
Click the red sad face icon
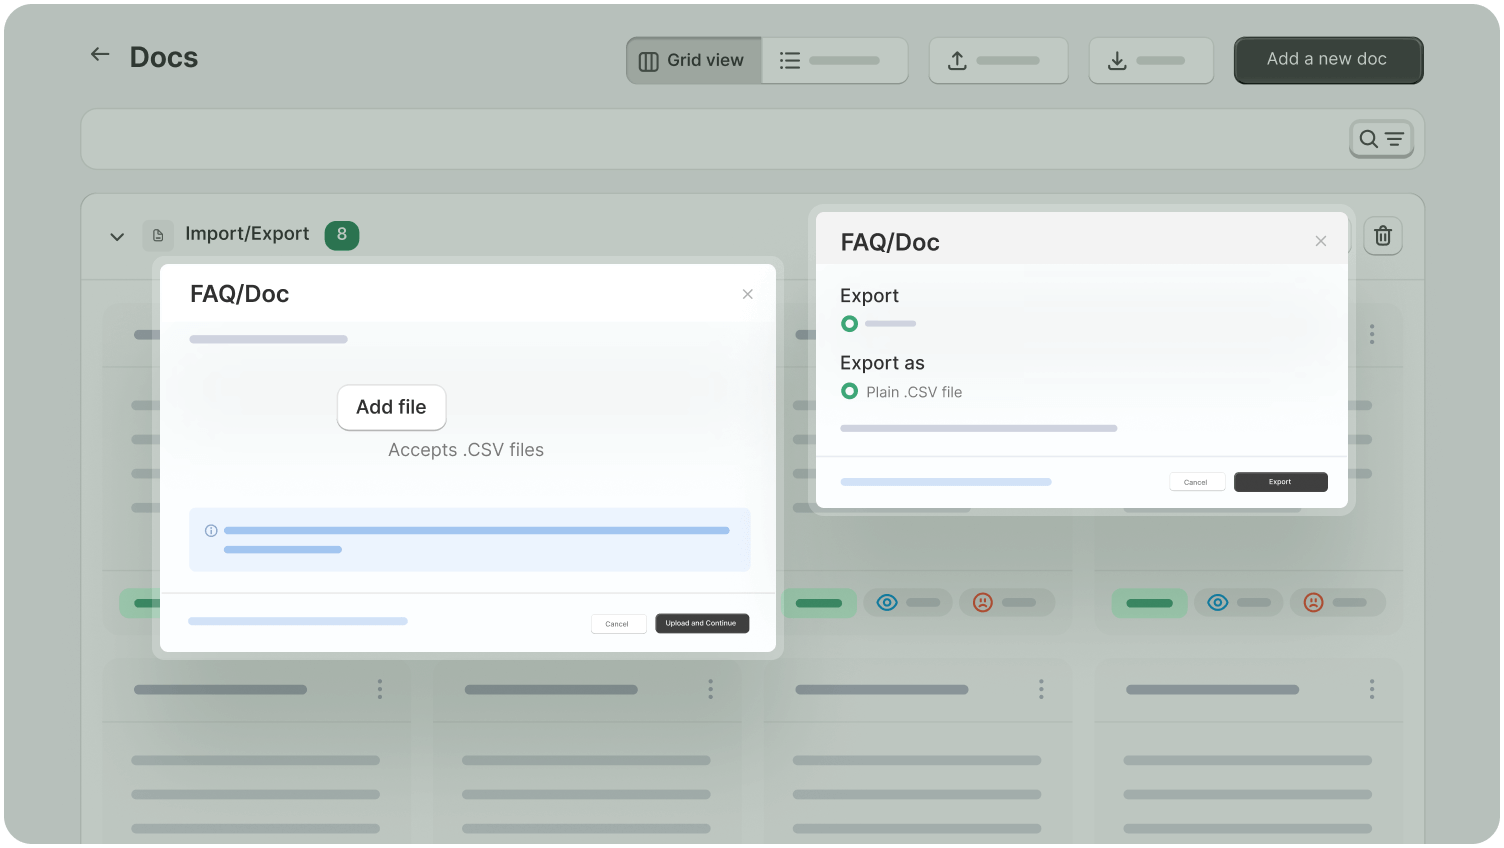point(983,602)
